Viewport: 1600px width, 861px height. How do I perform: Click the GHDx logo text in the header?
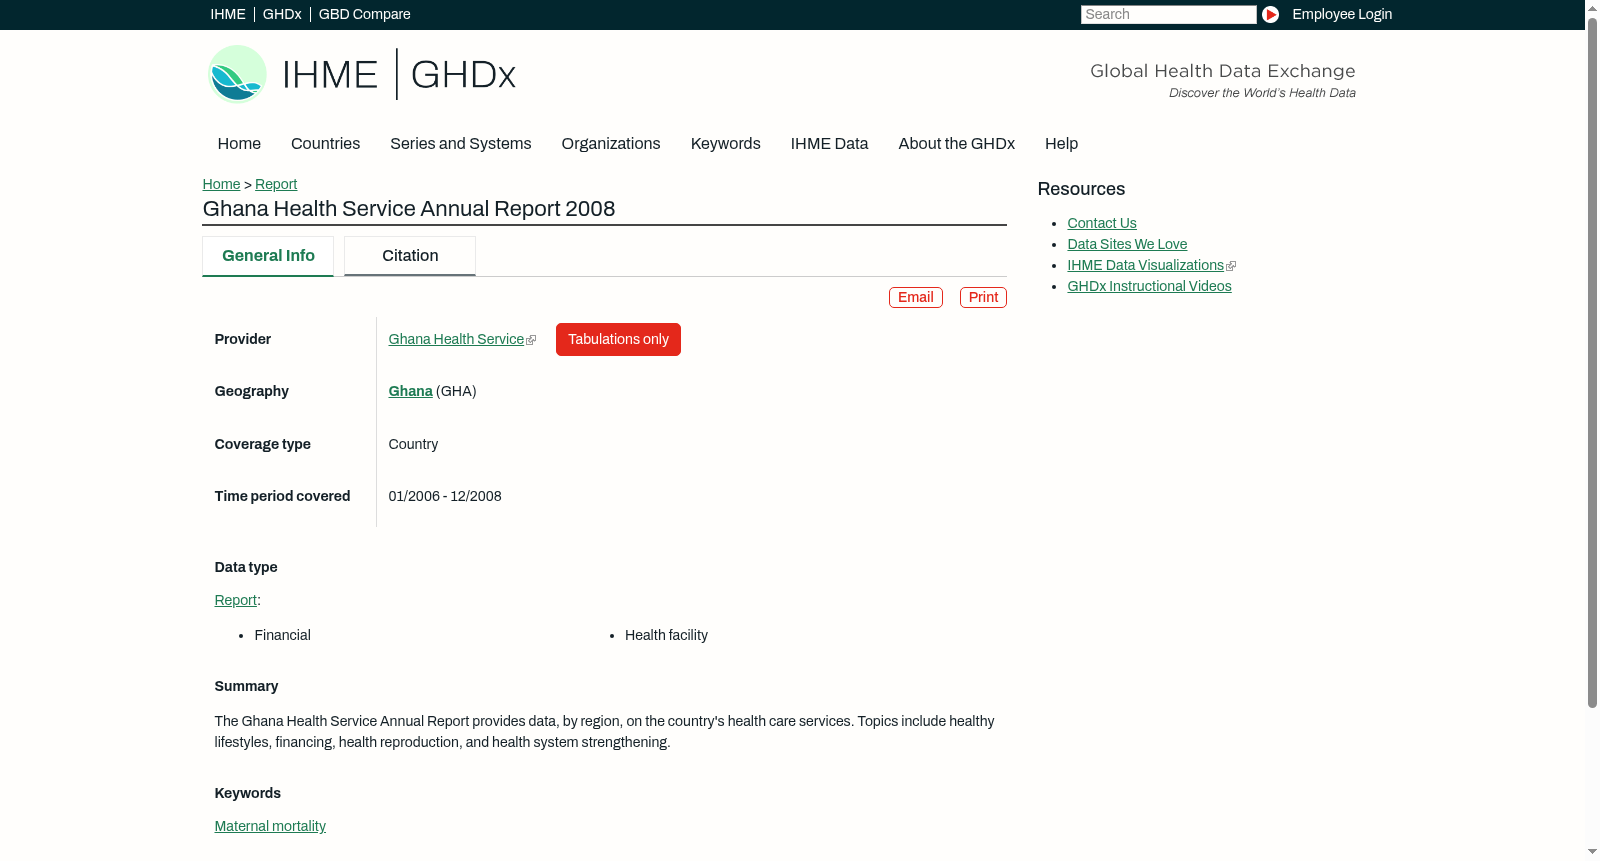[463, 75]
